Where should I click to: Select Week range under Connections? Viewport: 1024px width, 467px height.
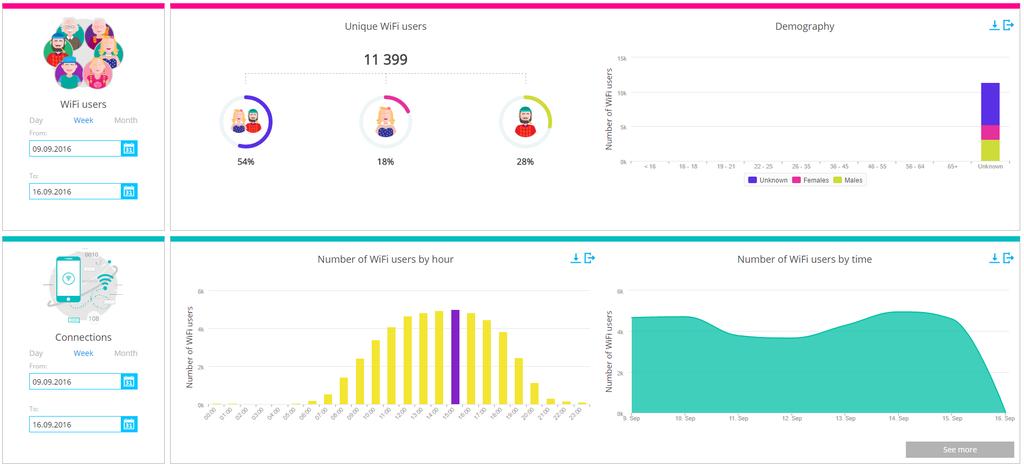(x=84, y=353)
